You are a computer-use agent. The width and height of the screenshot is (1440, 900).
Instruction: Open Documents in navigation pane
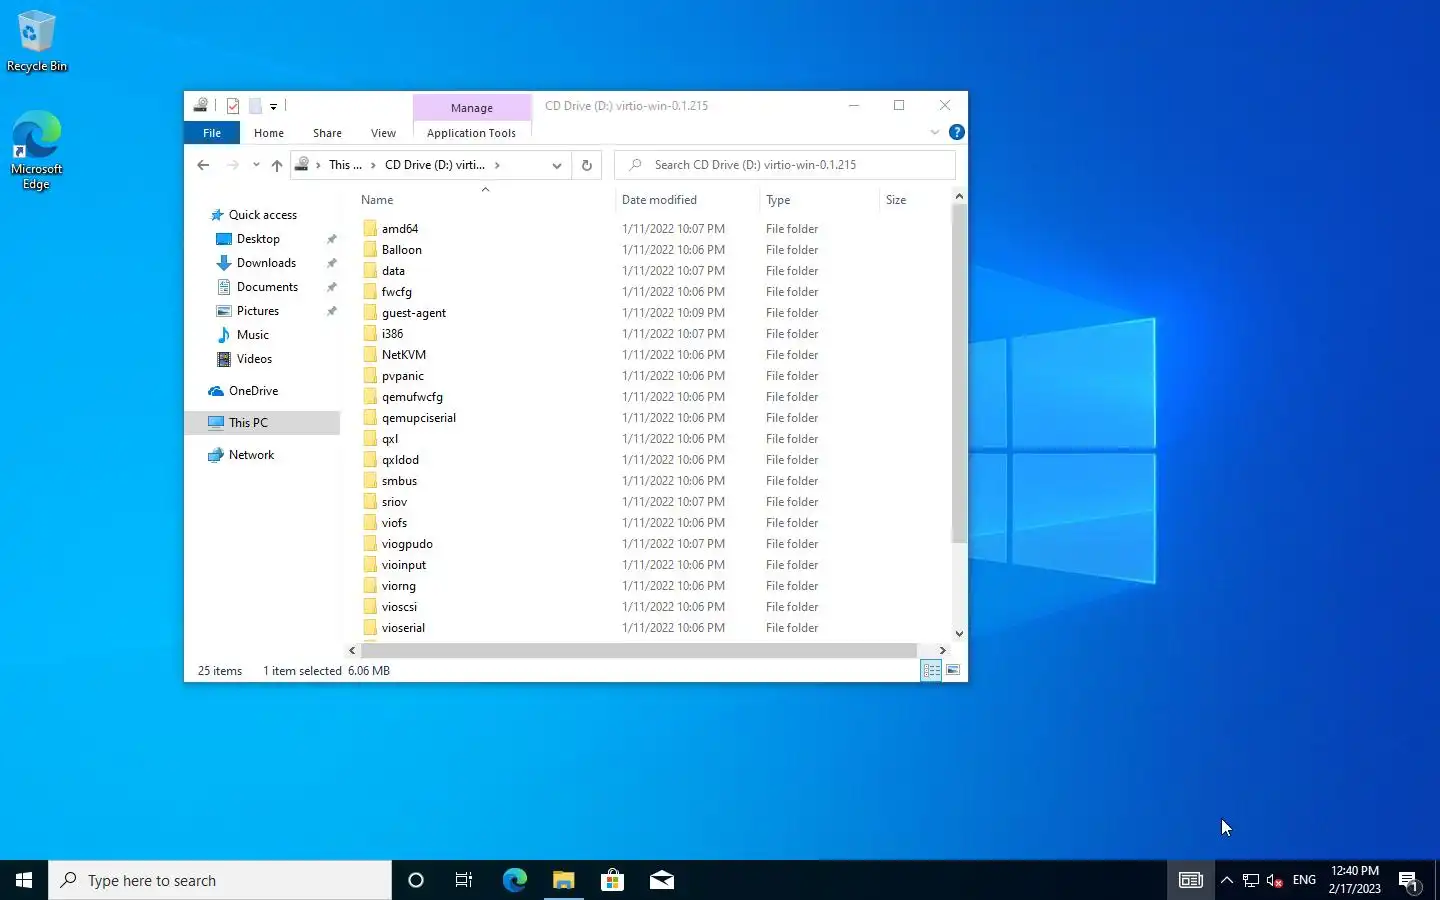click(267, 287)
